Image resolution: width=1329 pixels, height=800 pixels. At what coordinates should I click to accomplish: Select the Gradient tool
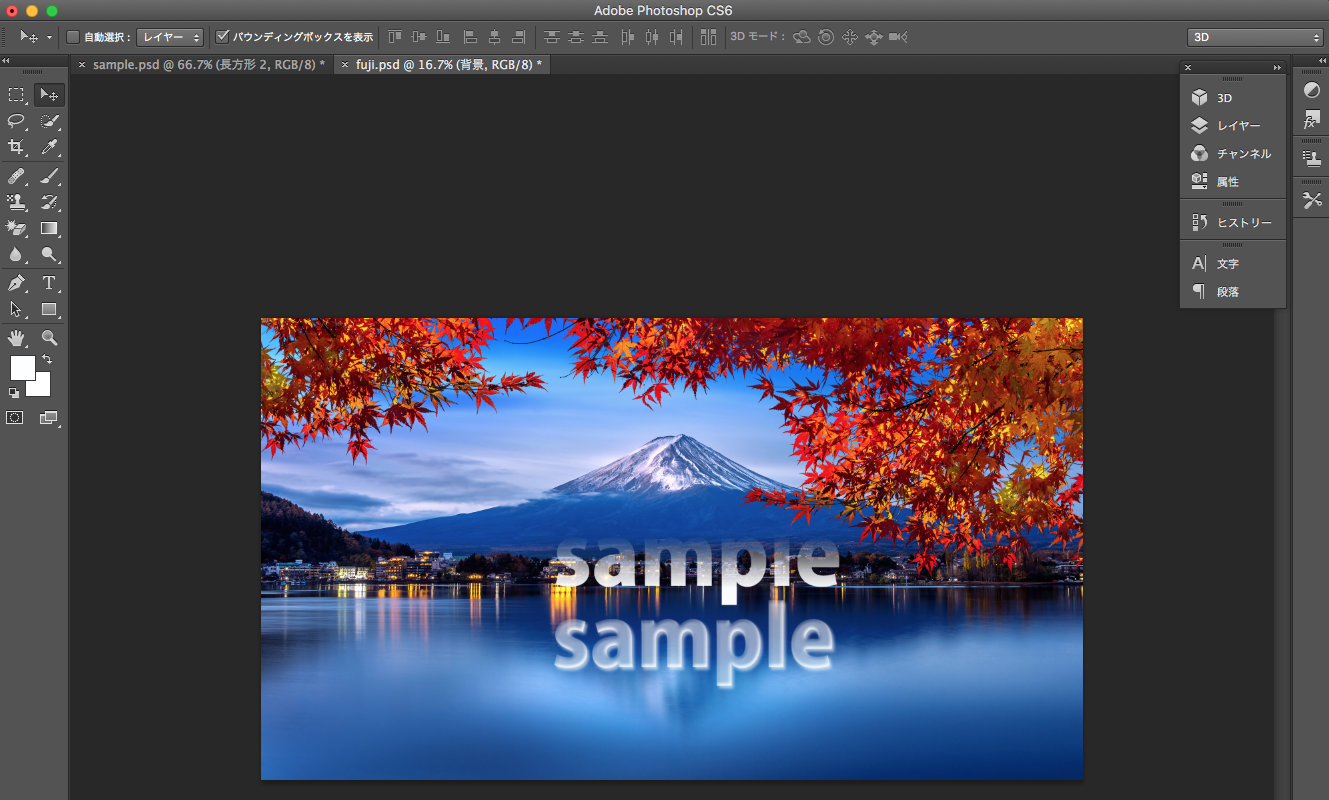[x=49, y=229]
